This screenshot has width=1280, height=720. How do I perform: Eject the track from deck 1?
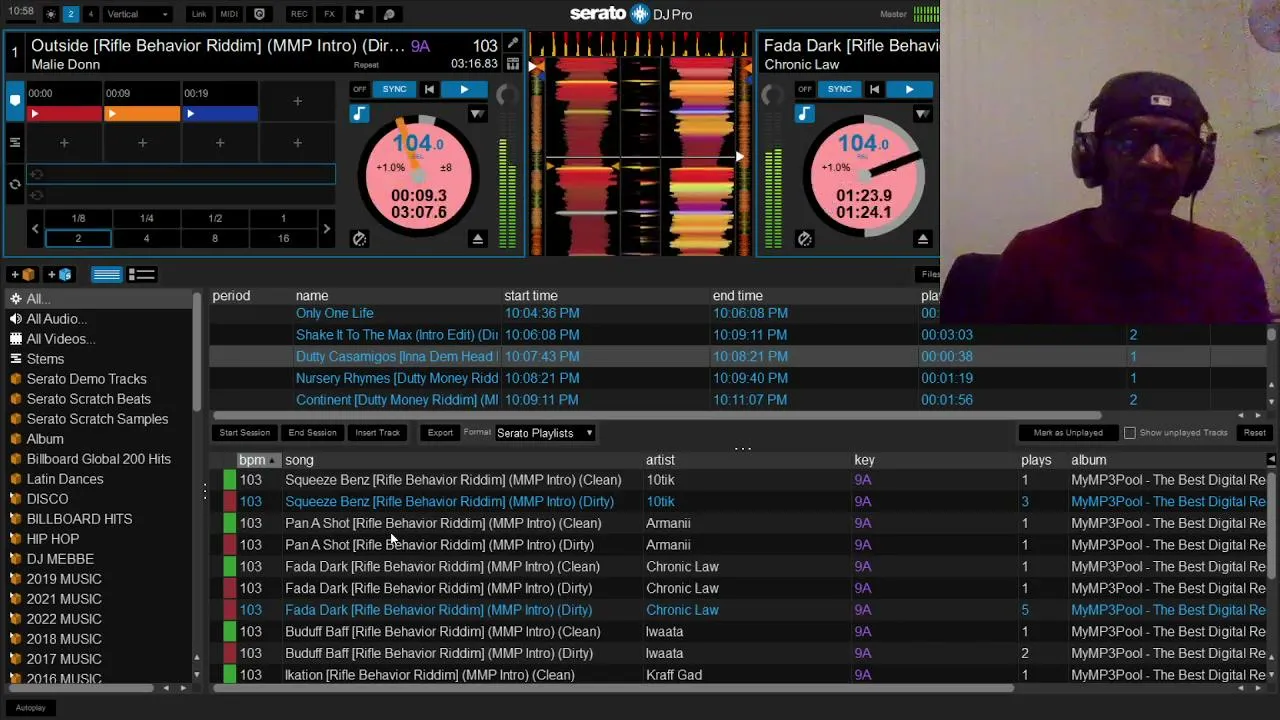tap(477, 239)
